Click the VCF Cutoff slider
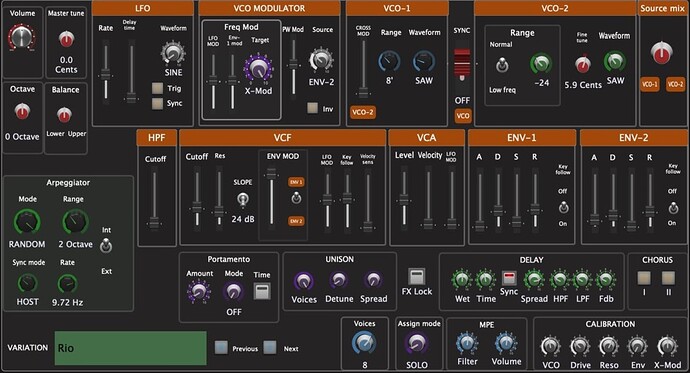Image resolution: width=690 pixels, height=373 pixels. tap(197, 198)
